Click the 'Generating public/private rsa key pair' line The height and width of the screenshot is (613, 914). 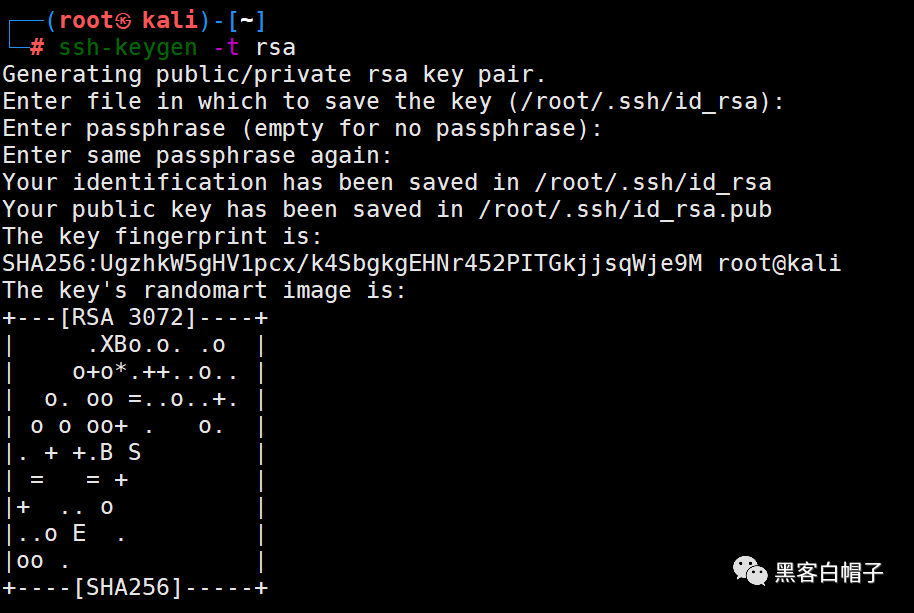coord(273,75)
